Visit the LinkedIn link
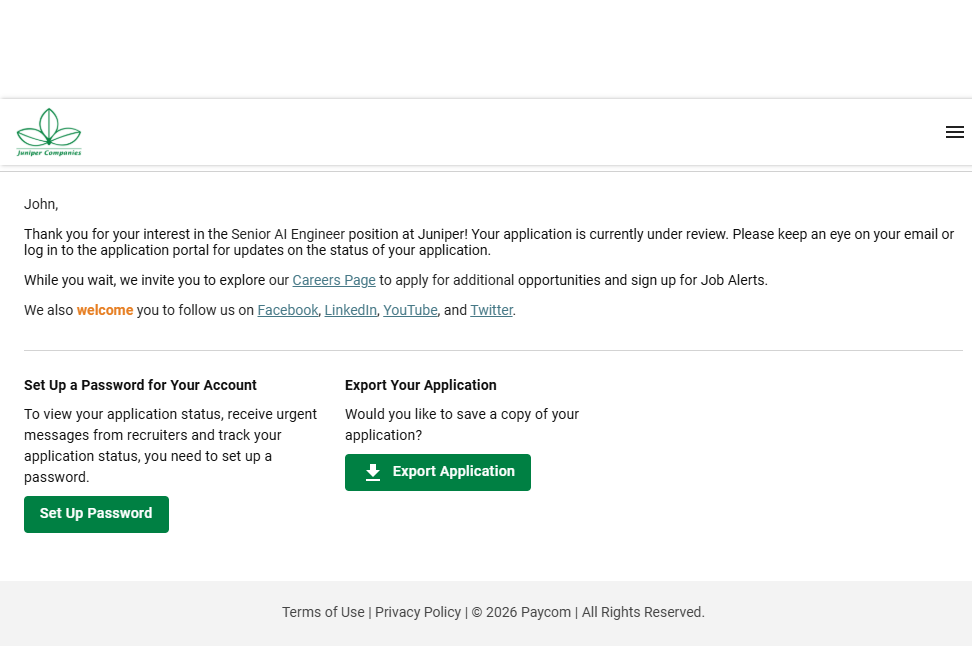The height and width of the screenshot is (646, 972). point(350,311)
